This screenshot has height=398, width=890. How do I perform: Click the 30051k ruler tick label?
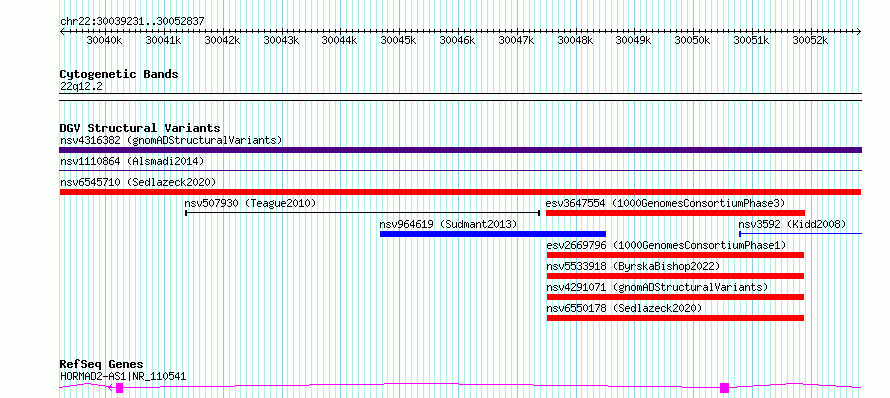coord(752,41)
